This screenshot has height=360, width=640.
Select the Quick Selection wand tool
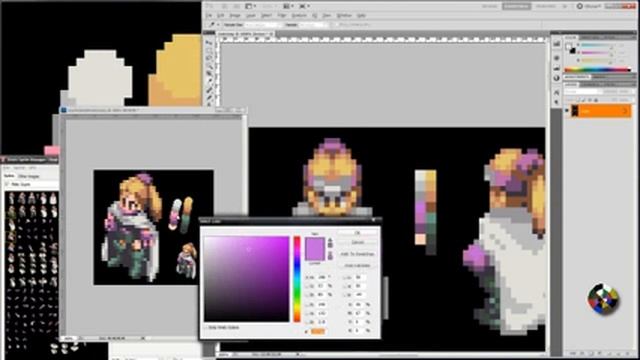[210, 66]
